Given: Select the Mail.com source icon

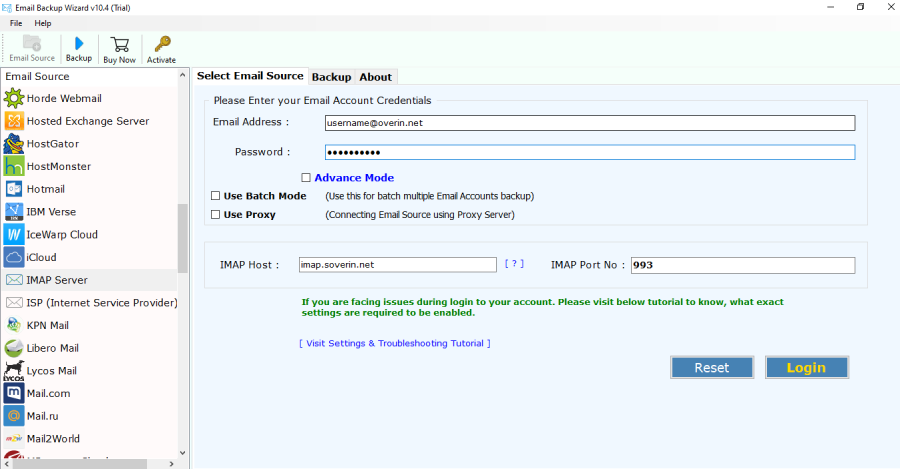Looking at the screenshot, I should click(14, 393).
